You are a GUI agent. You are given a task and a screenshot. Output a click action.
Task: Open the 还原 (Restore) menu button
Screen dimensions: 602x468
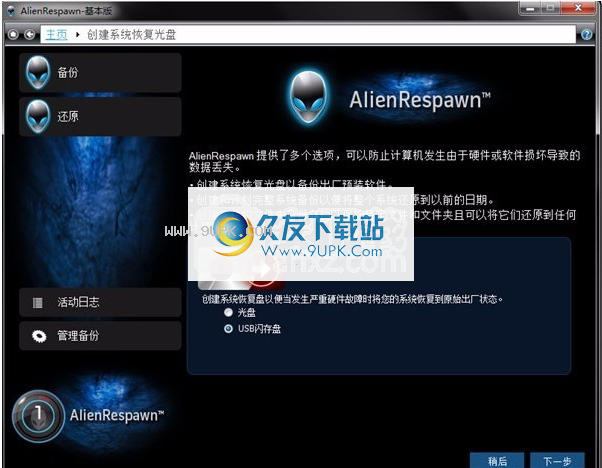coord(100,116)
